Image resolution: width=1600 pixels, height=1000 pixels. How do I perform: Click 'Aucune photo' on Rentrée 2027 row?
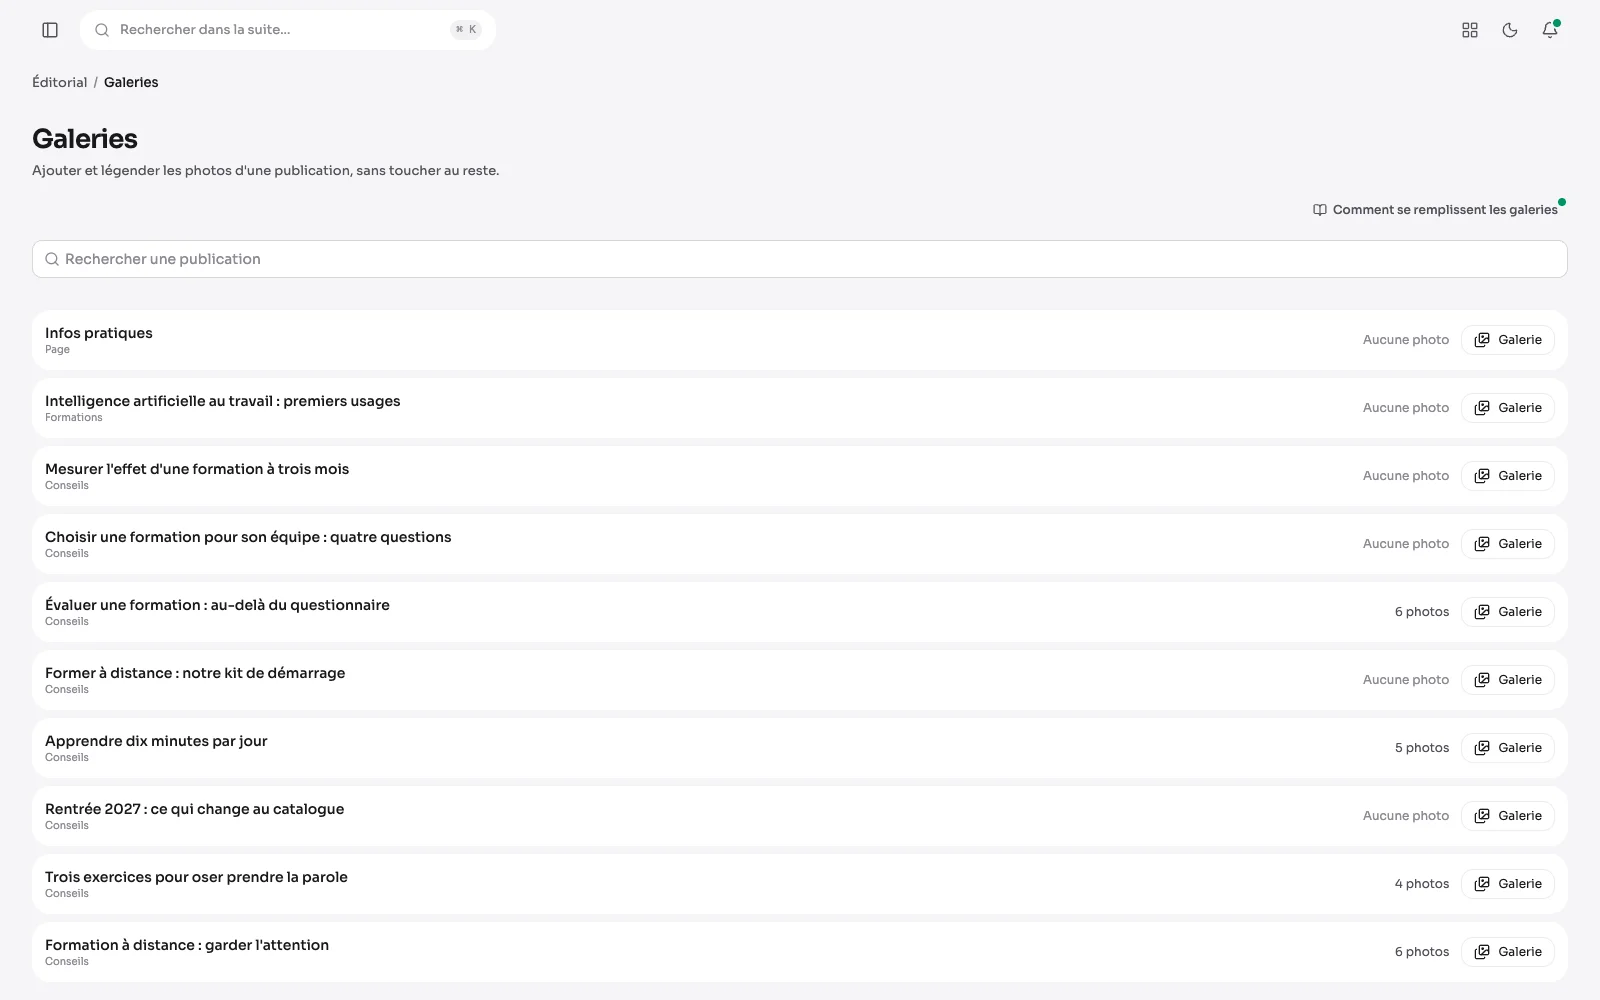pyautogui.click(x=1406, y=816)
